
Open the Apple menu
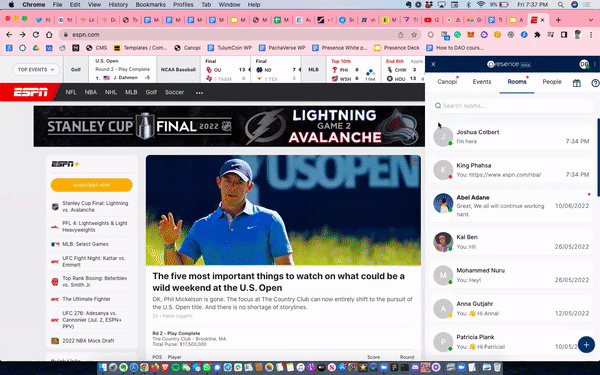coord(11,5)
